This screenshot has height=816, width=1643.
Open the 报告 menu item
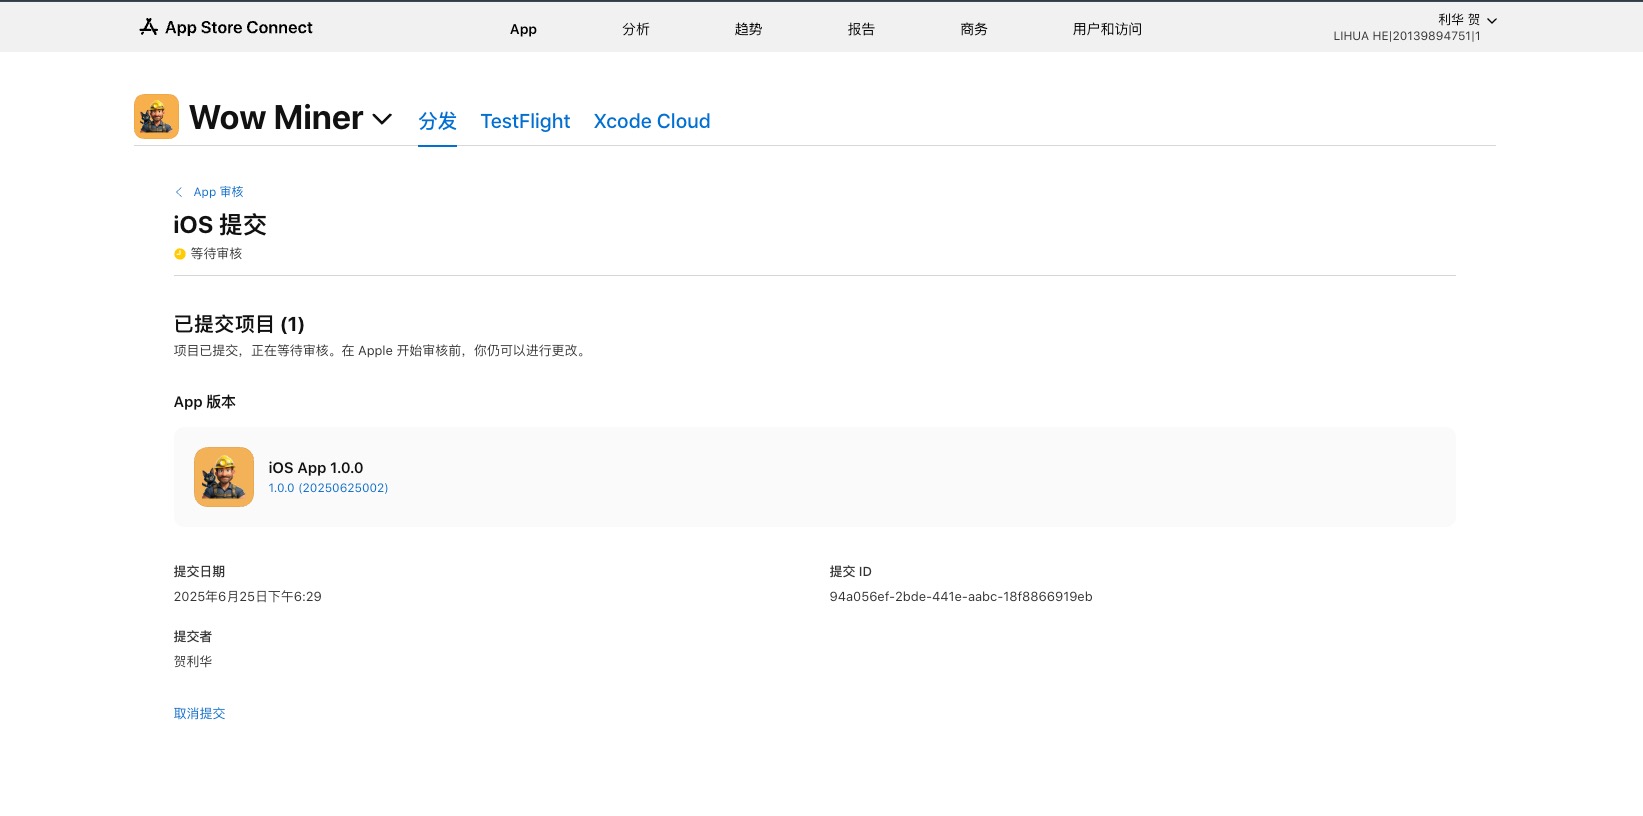[861, 29]
